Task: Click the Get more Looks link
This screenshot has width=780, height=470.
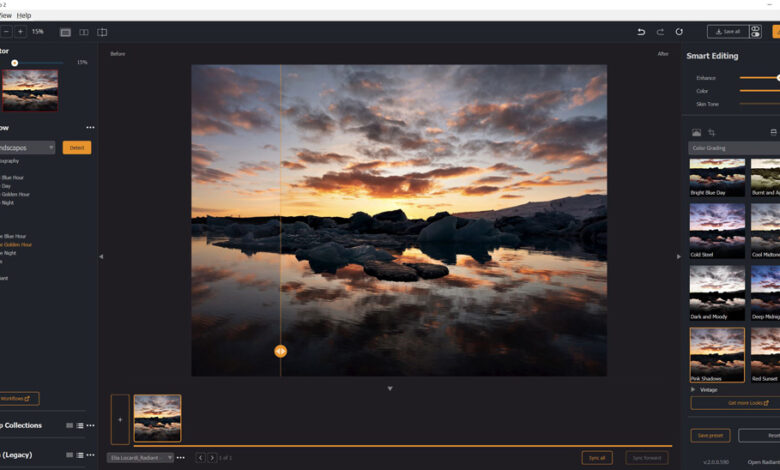Action: [736, 403]
